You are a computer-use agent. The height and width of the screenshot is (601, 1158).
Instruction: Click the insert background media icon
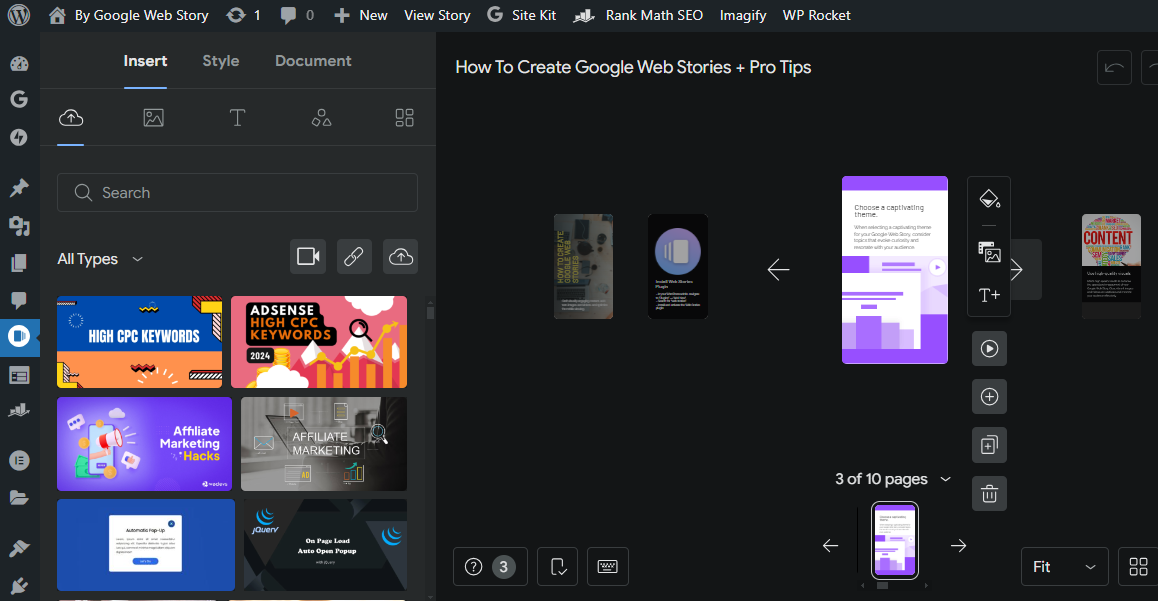(x=989, y=253)
